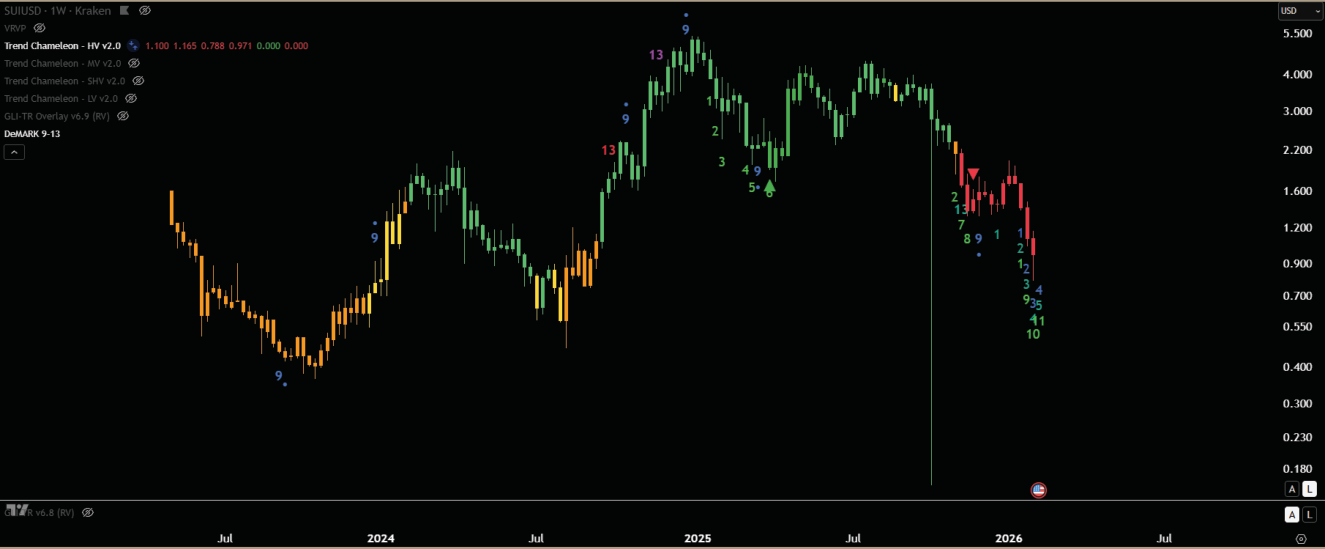Toggle GLI-TR Overlay v6.9 visibility eye
Image resolution: width=1325 pixels, height=549 pixels.
pyautogui.click(x=123, y=116)
